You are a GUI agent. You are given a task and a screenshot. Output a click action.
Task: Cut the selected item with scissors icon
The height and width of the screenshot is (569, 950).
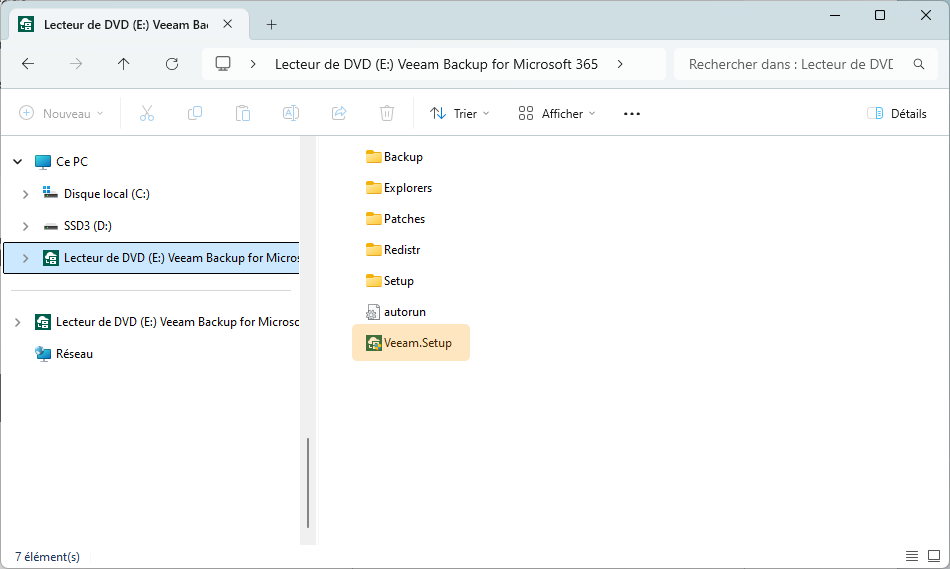147,113
